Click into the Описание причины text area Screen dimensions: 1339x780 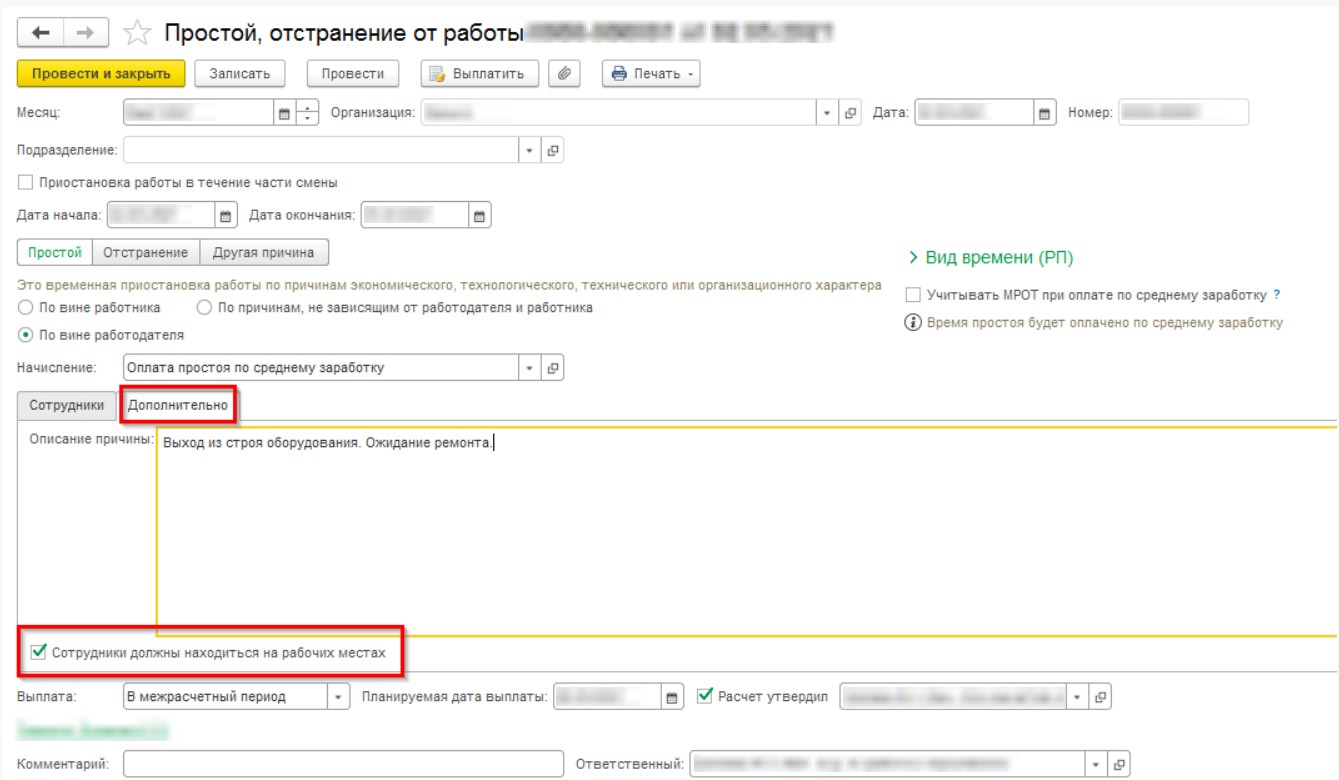[747, 531]
